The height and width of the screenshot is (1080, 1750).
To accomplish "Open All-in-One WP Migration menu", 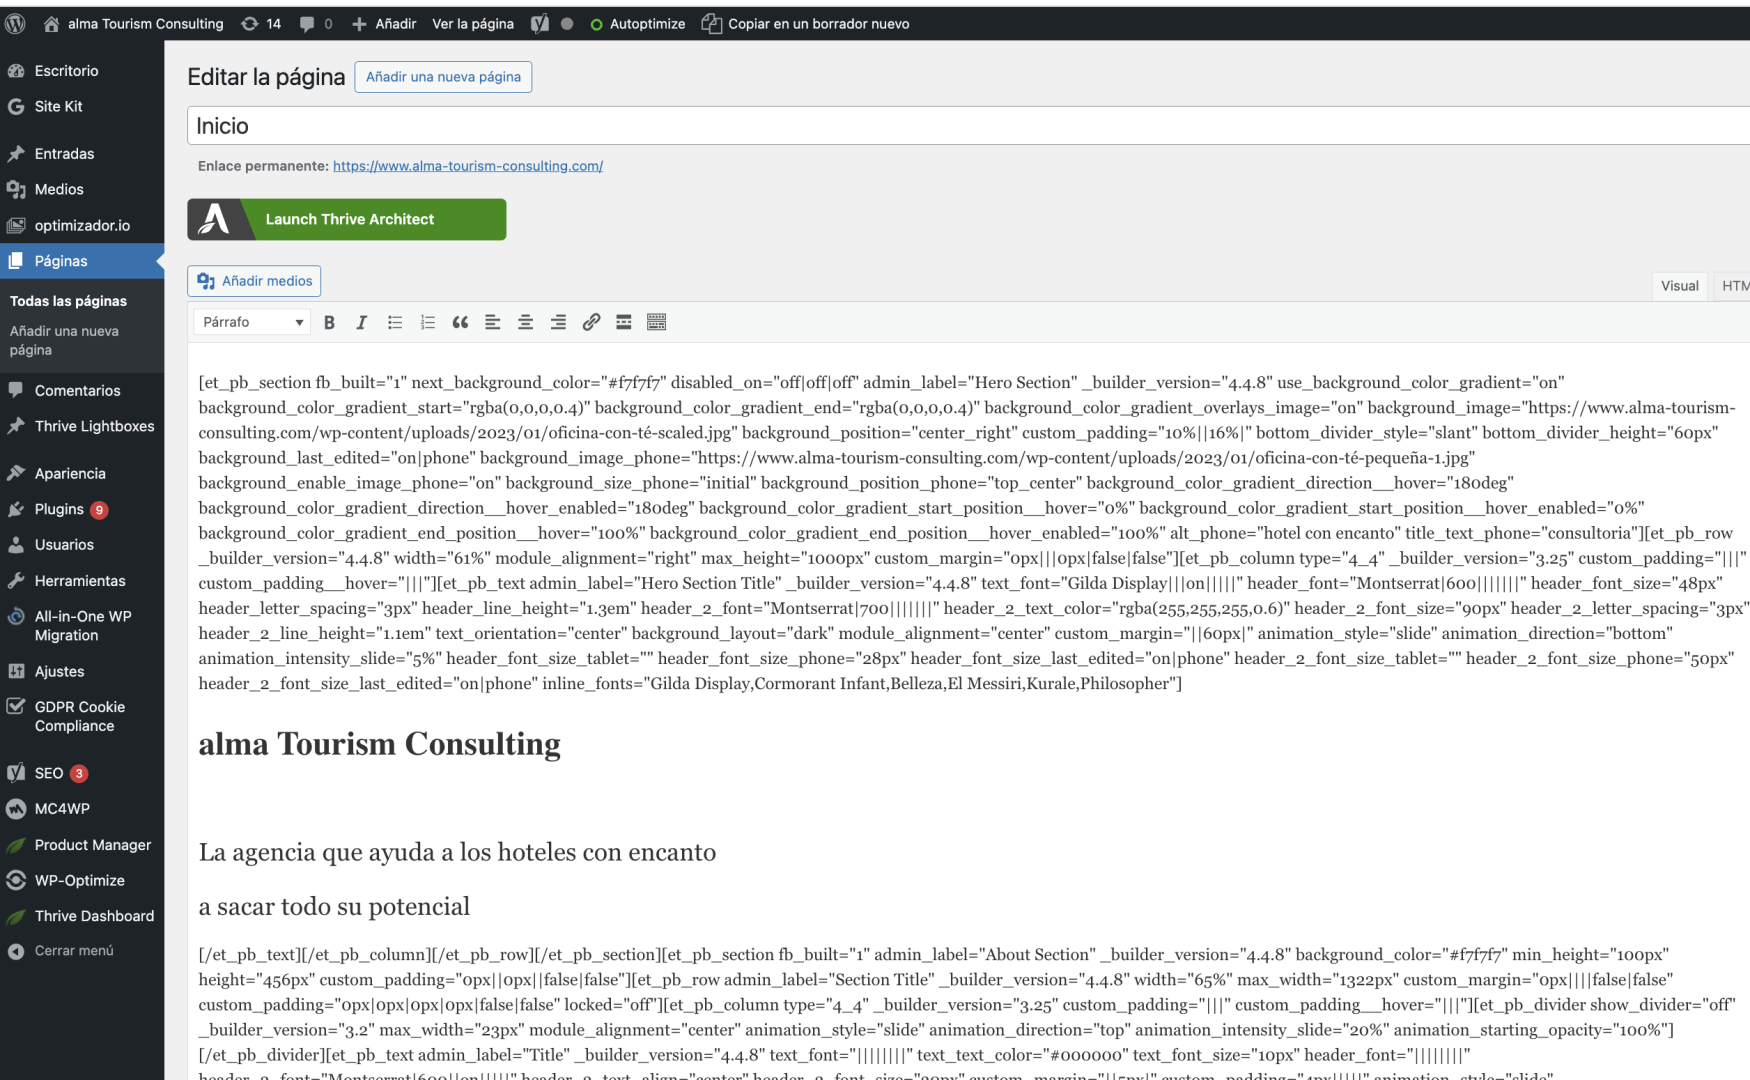I will click(x=82, y=626).
